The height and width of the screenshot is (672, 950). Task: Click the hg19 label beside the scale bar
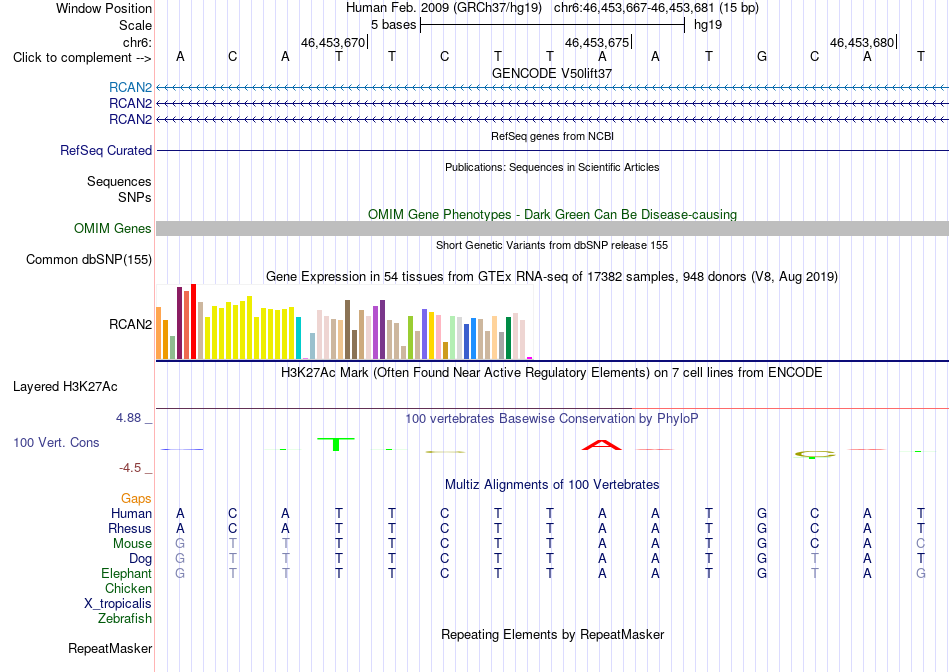(708, 25)
